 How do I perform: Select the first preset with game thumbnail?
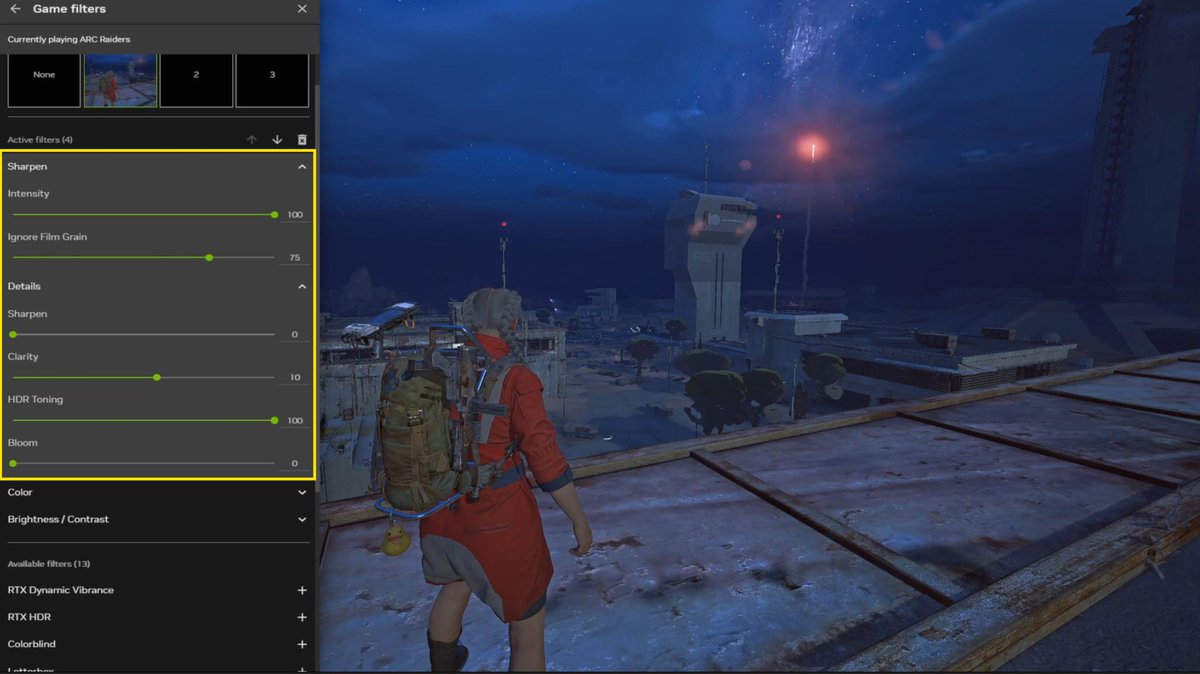[120, 78]
